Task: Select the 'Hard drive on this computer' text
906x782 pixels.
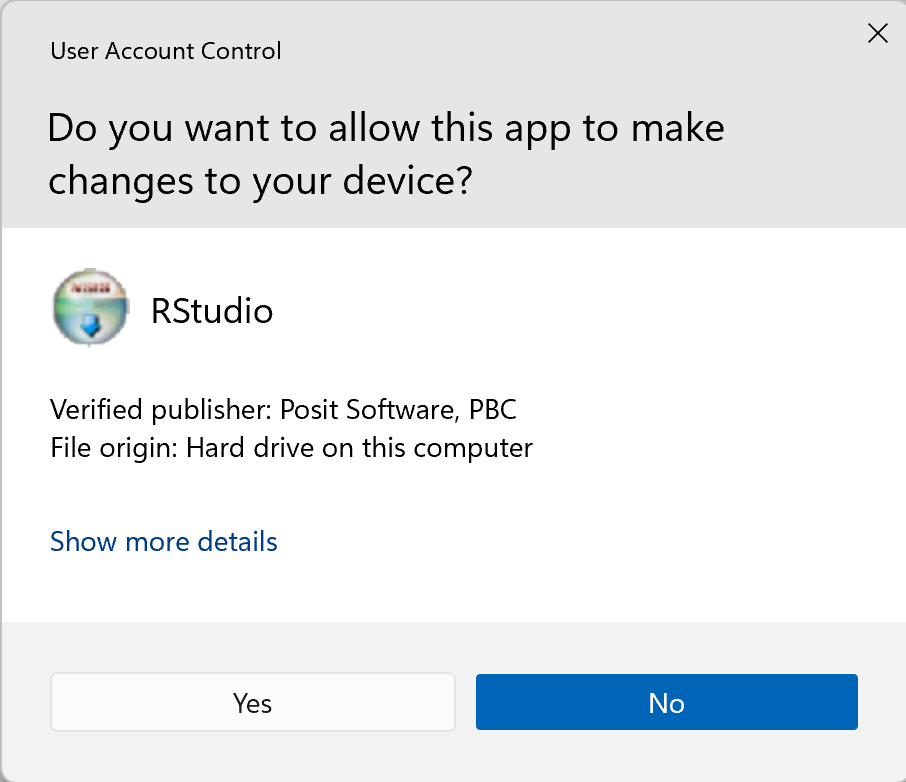Action: point(359,448)
